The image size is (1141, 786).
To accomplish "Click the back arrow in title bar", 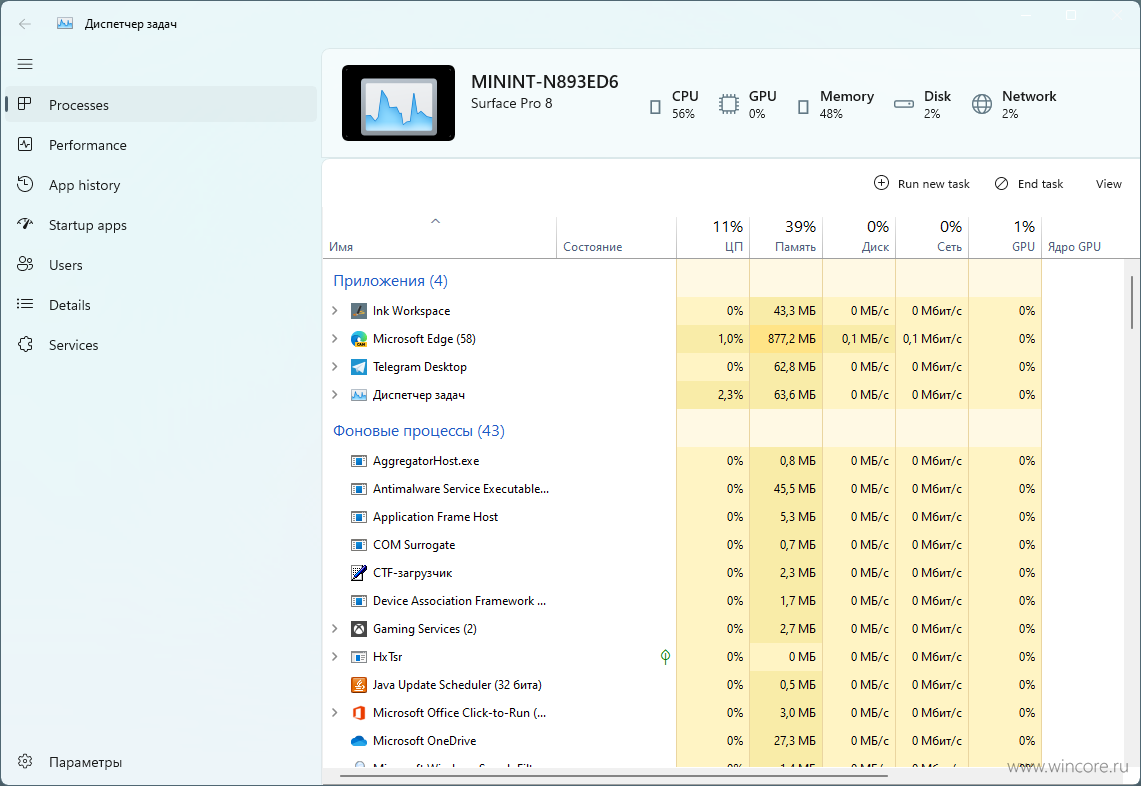I will tap(25, 24).
